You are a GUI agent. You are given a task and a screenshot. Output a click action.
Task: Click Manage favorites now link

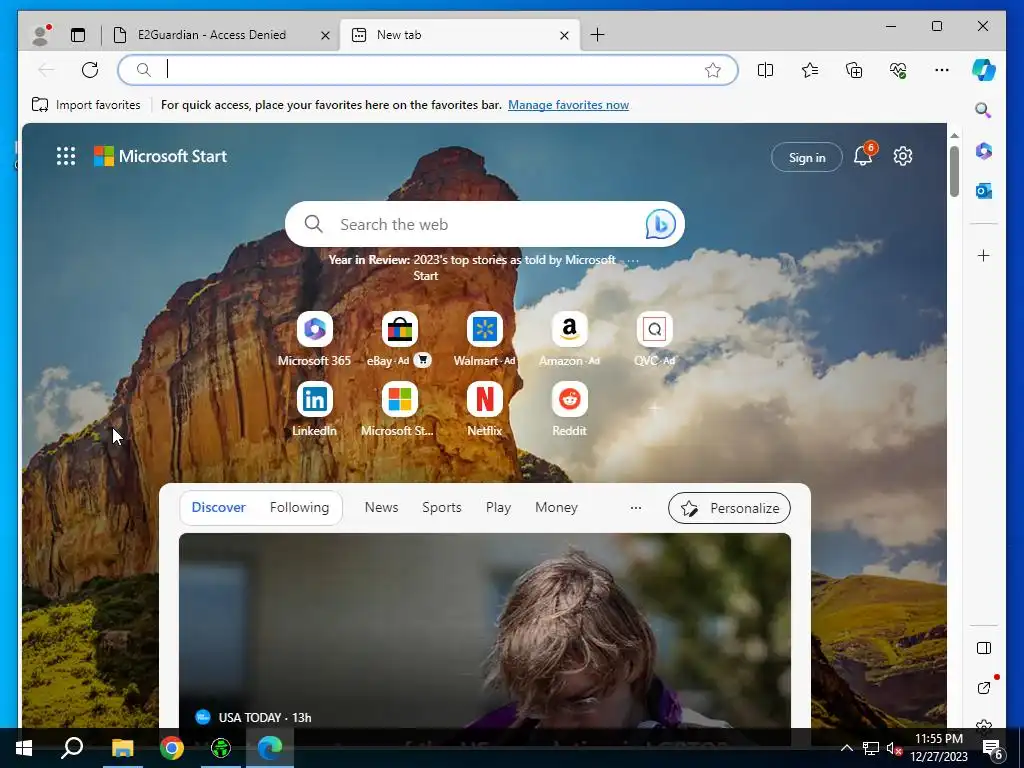pyautogui.click(x=568, y=104)
